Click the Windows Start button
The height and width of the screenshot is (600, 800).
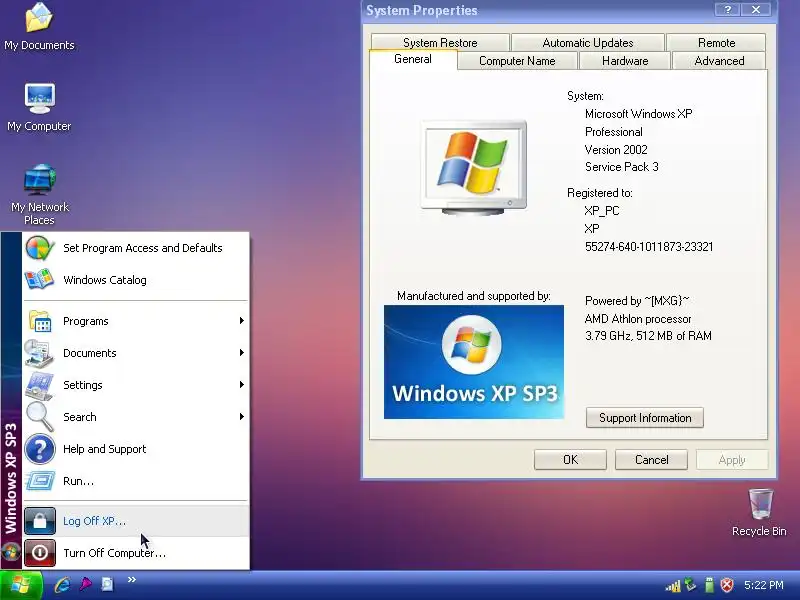pyautogui.click(x=20, y=585)
